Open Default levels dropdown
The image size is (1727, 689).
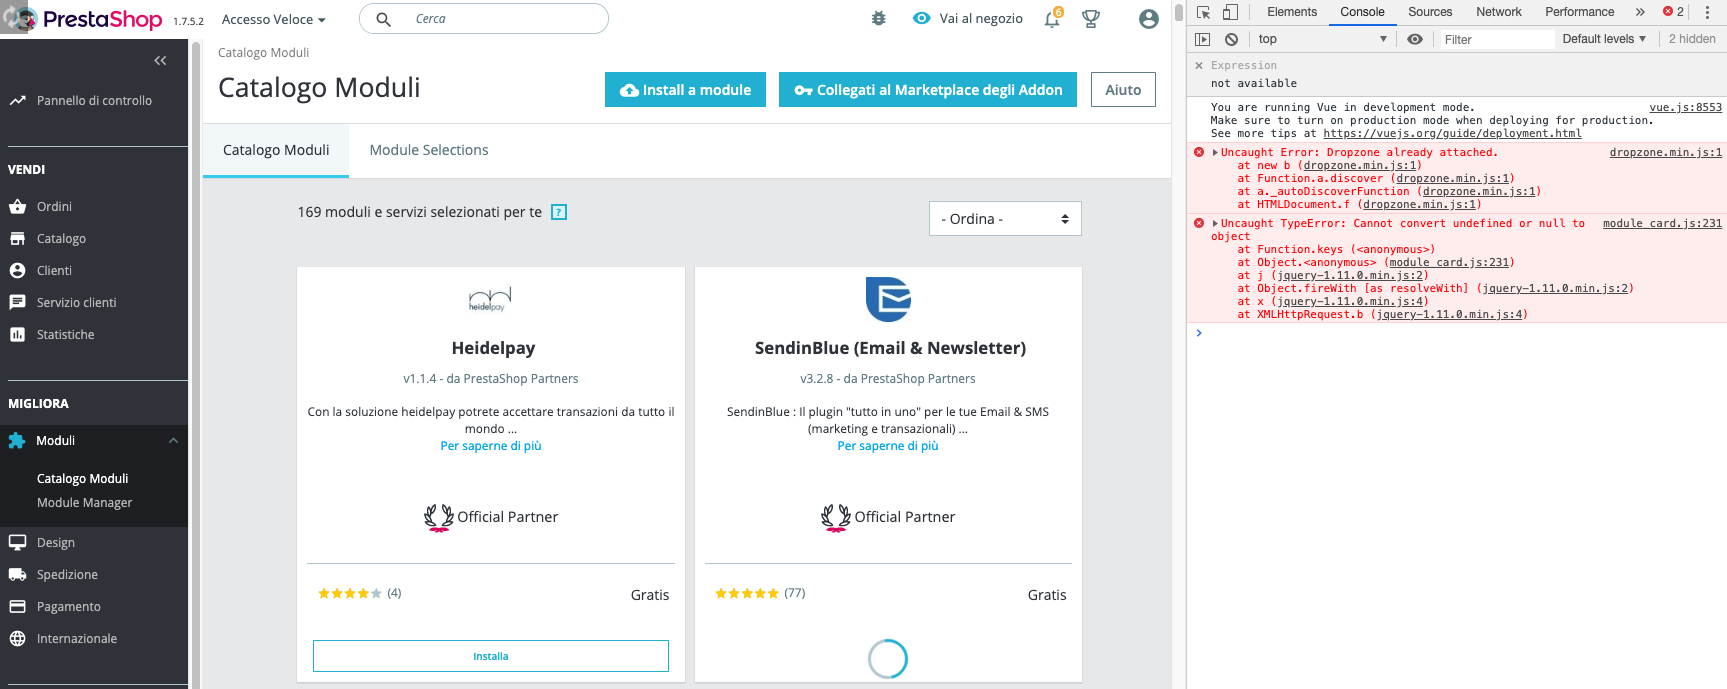click(1604, 39)
